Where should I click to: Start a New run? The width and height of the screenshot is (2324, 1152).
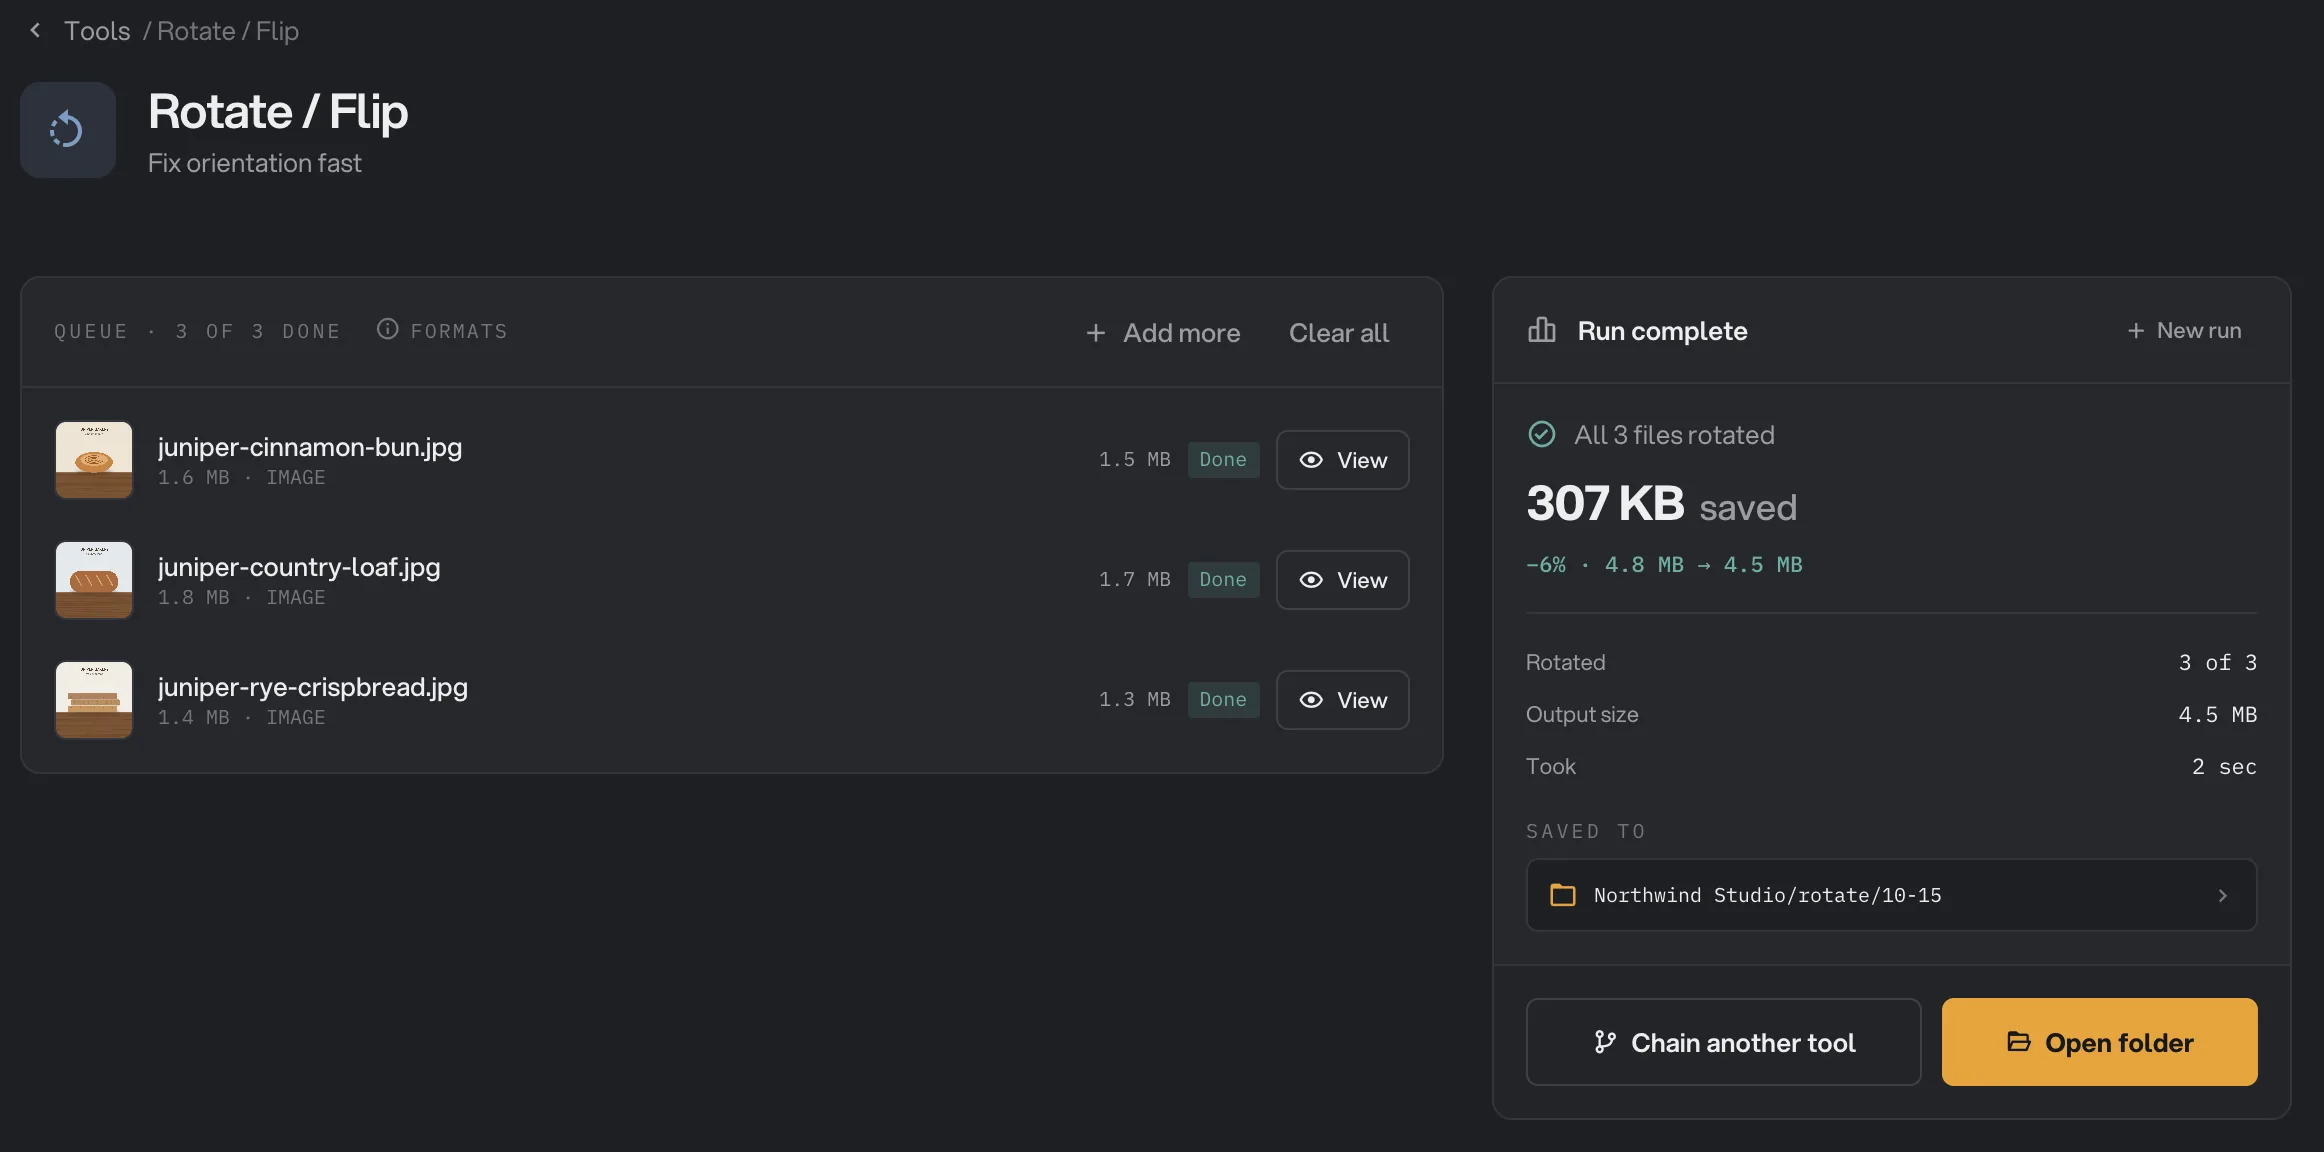pyautogui.click(x=2184, y=330)
